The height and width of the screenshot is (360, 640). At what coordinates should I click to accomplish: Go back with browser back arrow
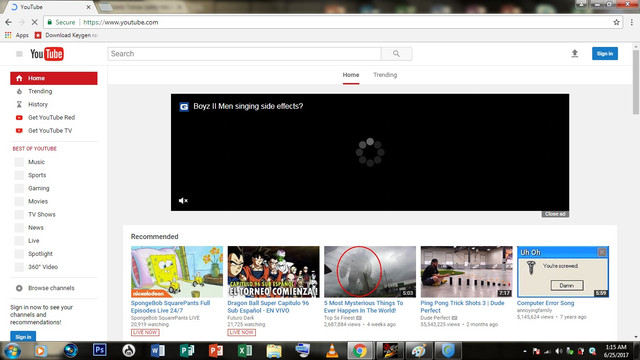pyautogui.click(x=9, y=22)
